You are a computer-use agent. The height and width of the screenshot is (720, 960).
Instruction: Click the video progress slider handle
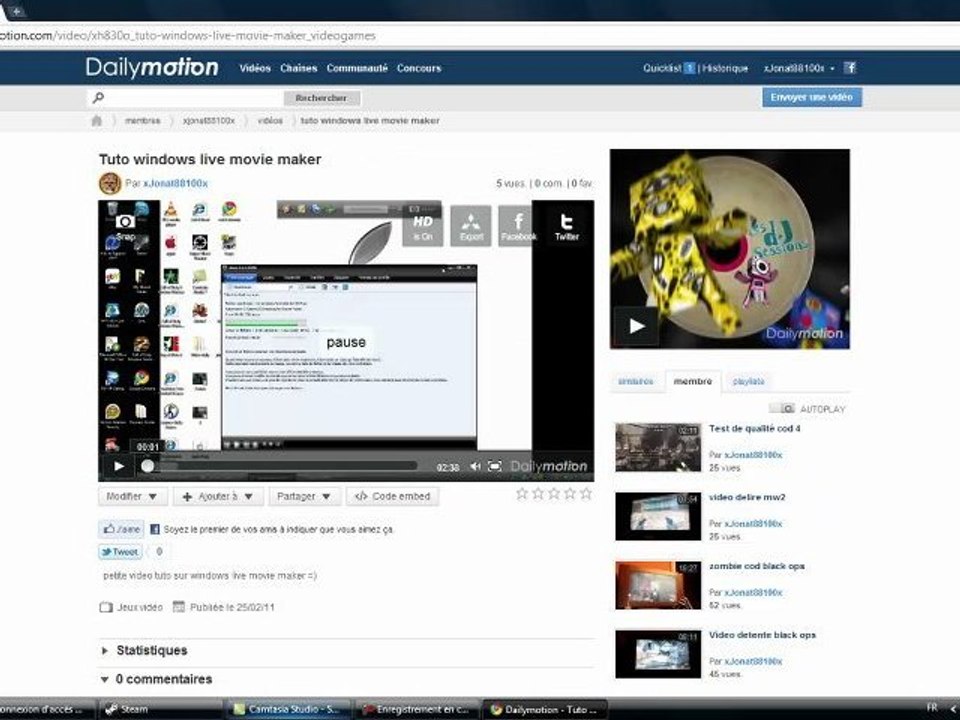[x=148, y=467]
